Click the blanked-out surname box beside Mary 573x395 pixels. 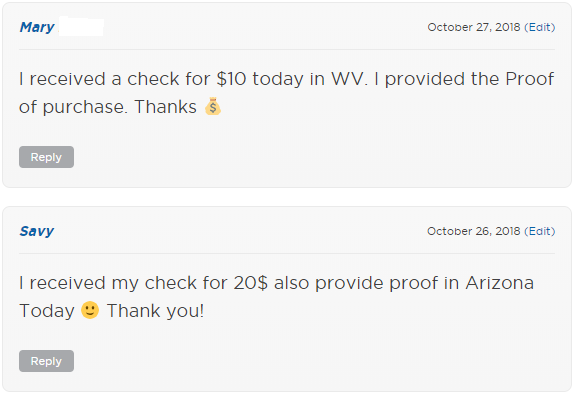click(81, 26)
